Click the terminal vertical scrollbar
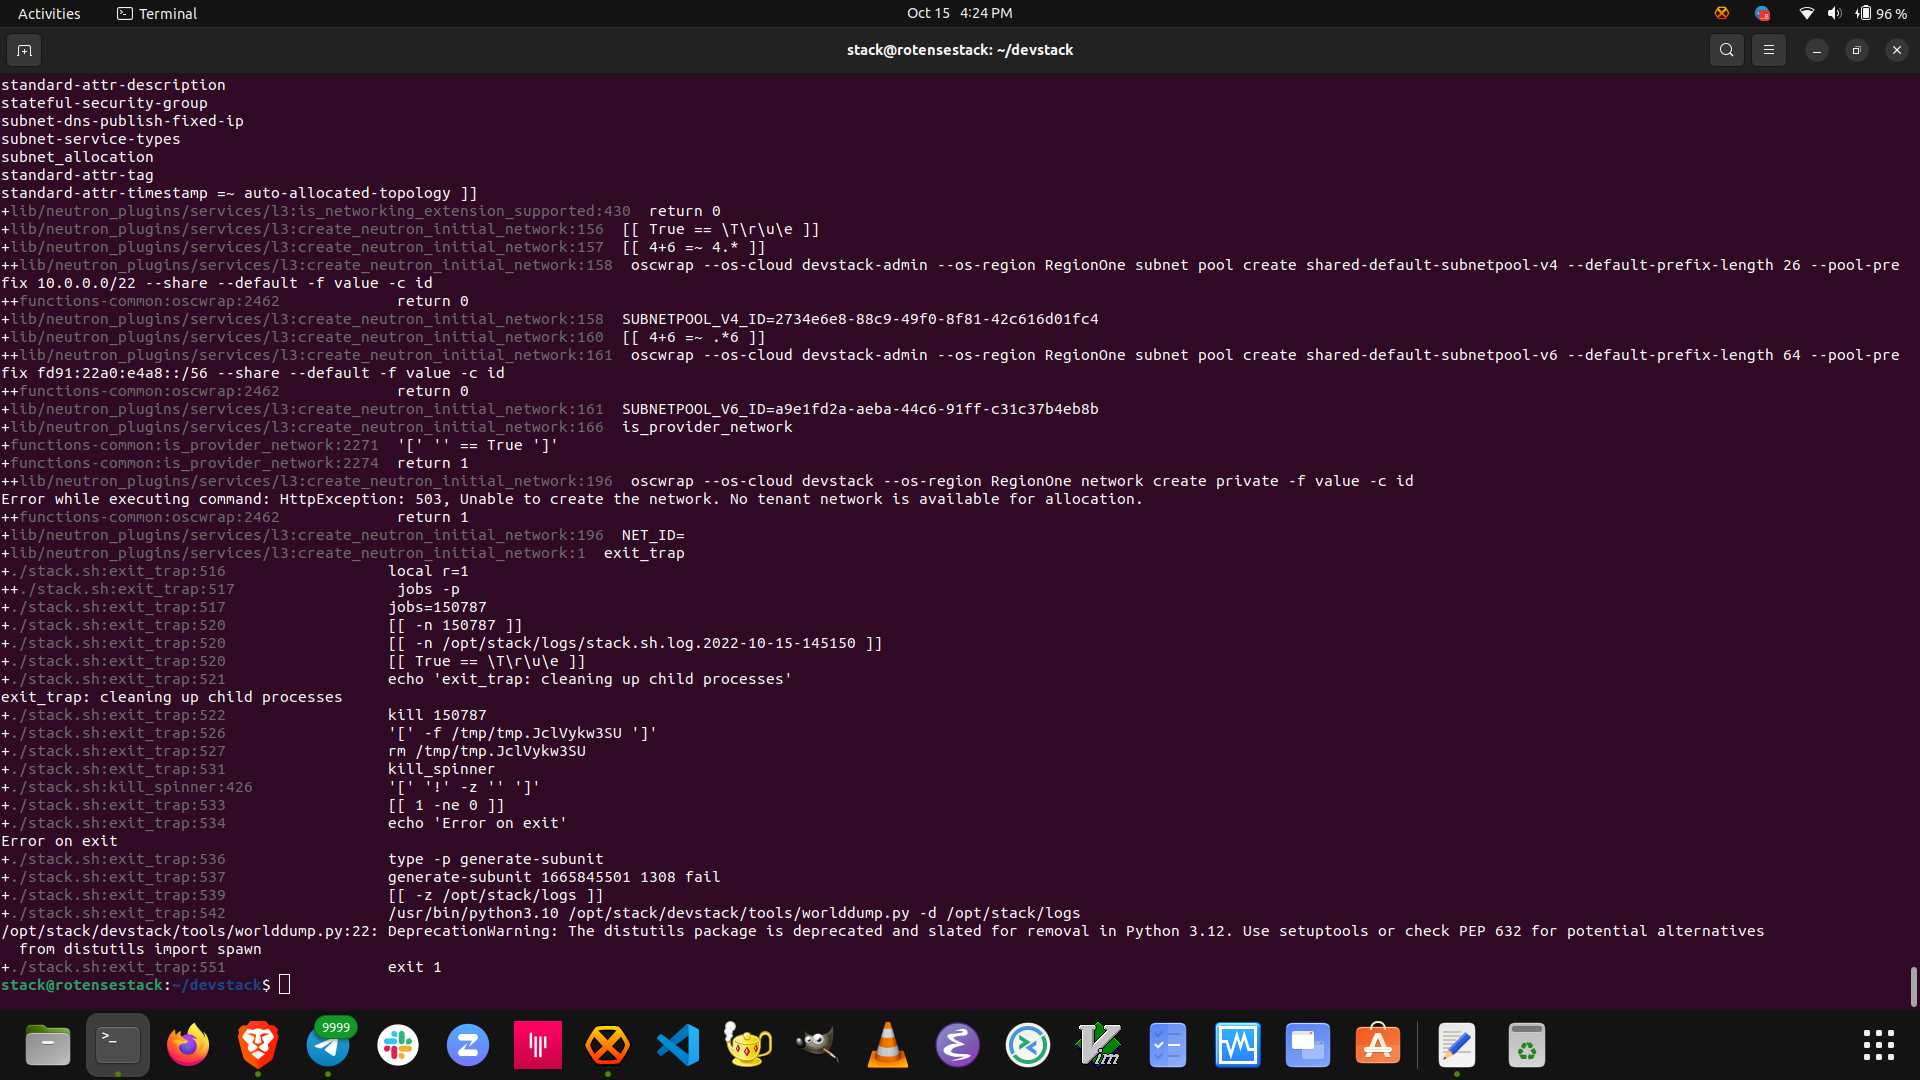Viewport: 1920px width, 1080px height. tap(1913, 986)
